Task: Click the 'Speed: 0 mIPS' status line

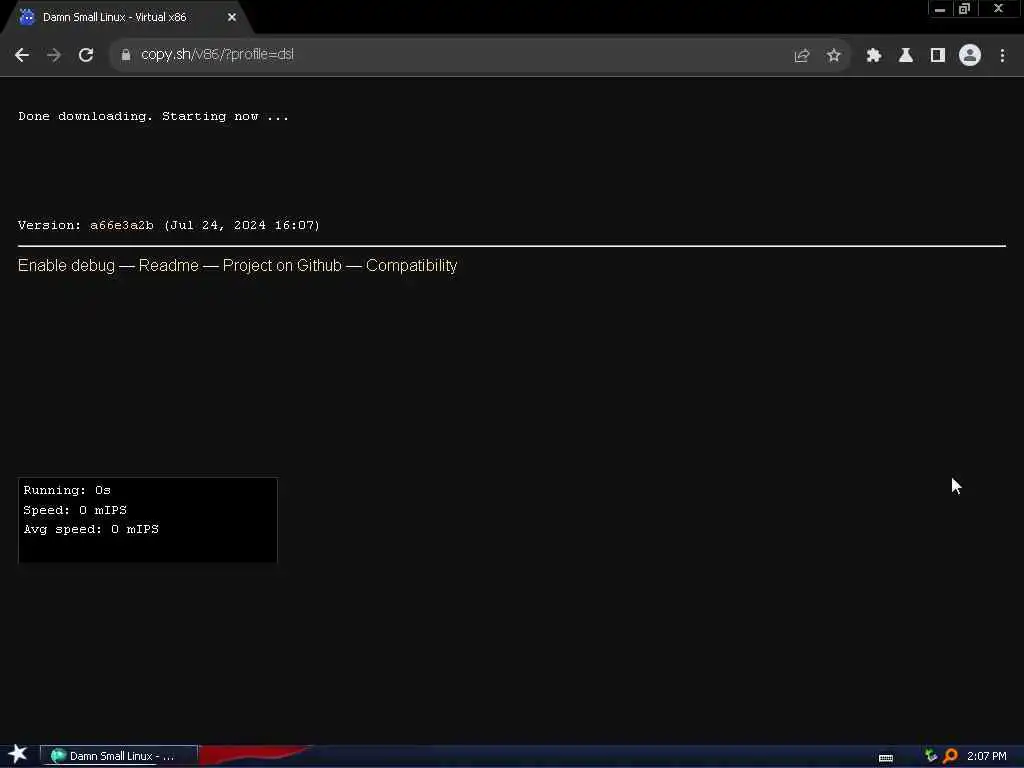Action: [75, 510]
